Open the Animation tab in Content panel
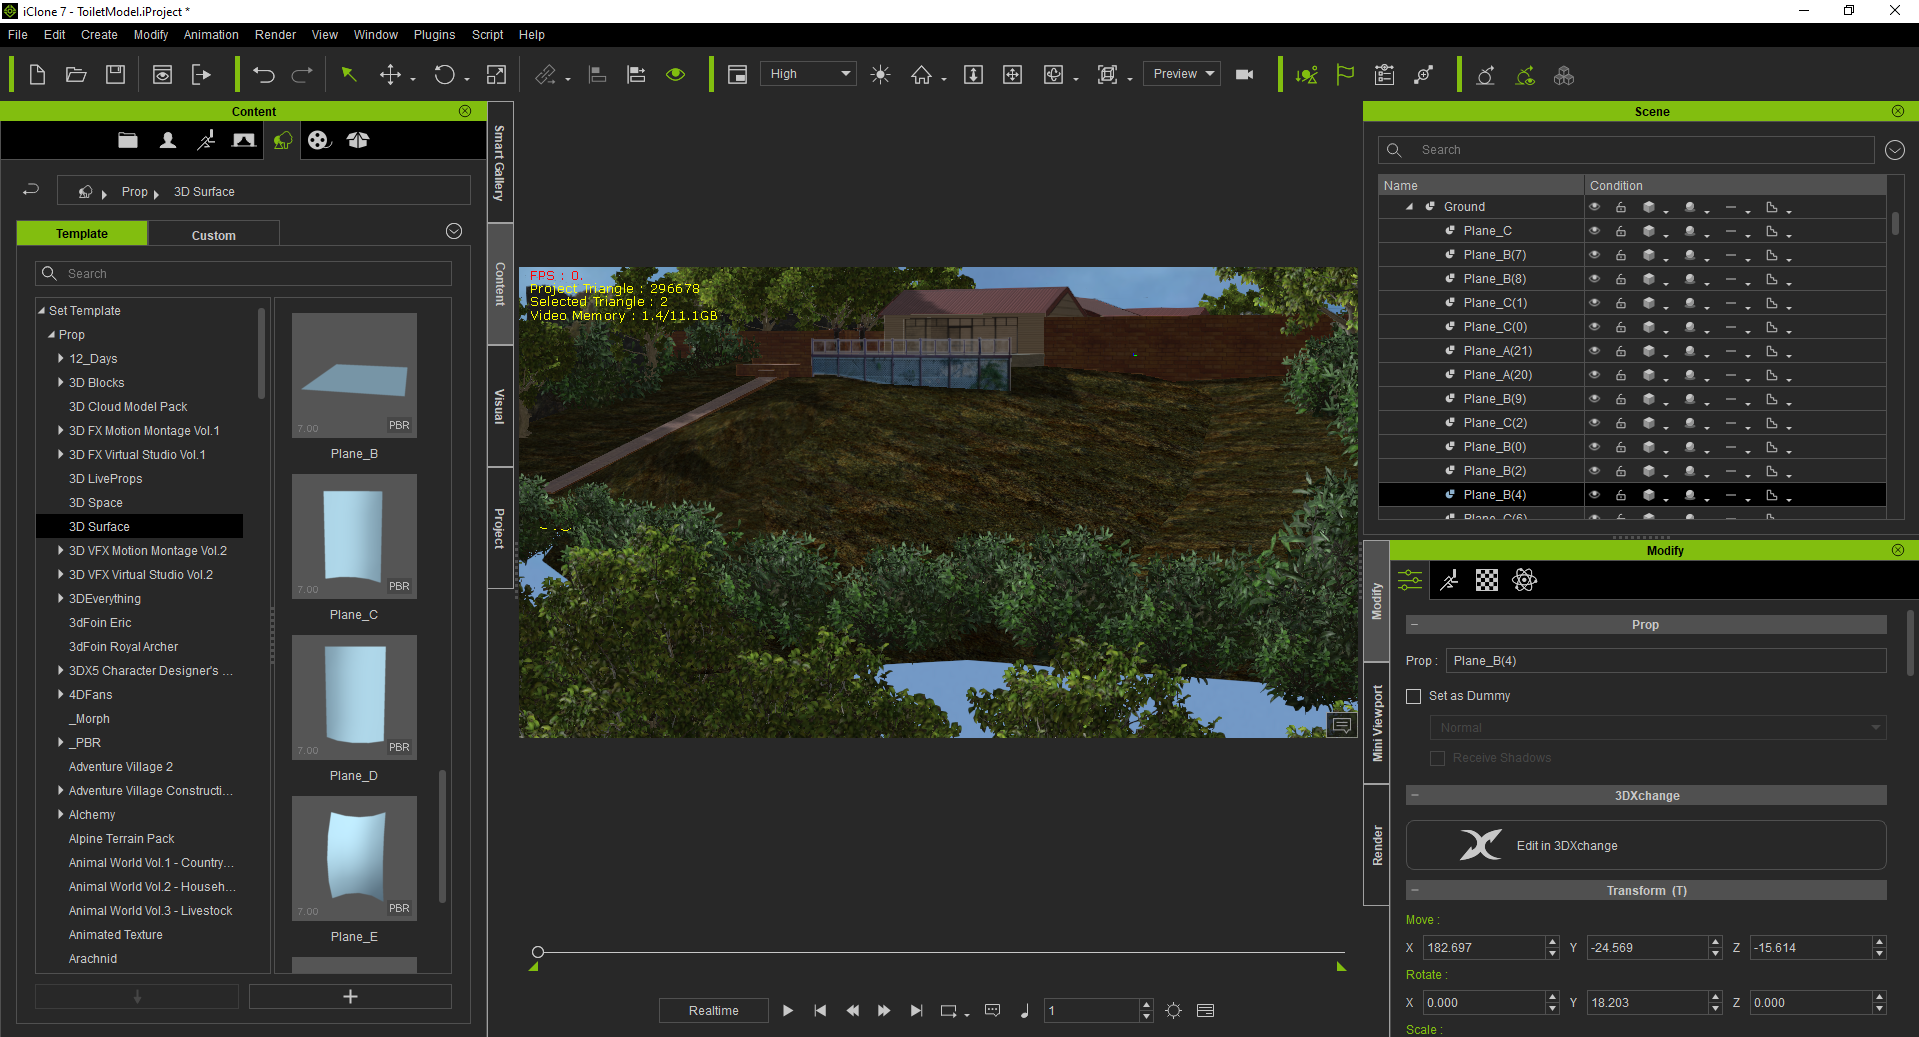 coord(206,141)
